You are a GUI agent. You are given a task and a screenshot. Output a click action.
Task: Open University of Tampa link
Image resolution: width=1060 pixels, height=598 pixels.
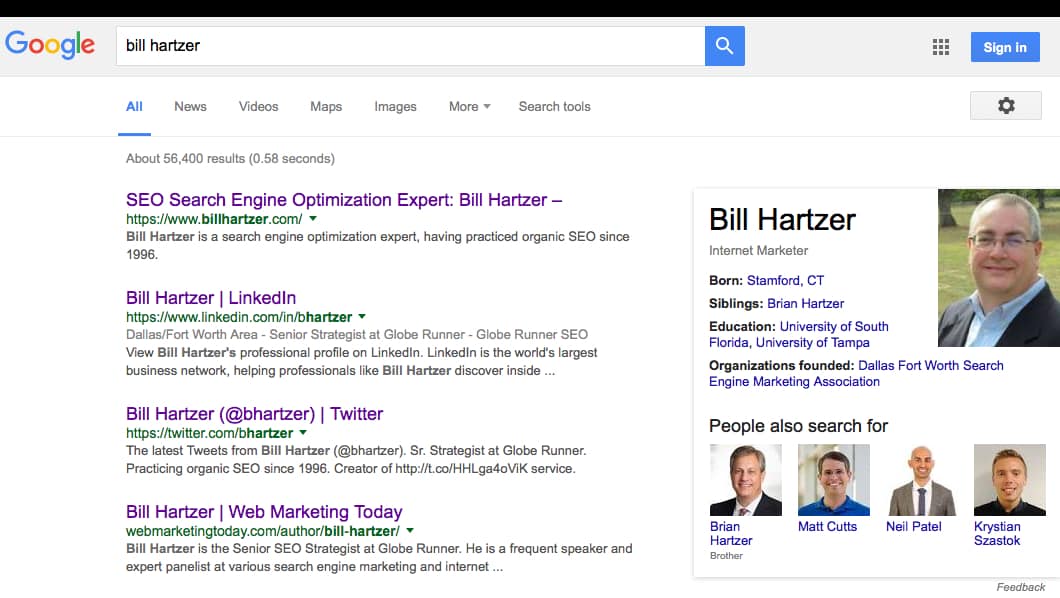point(813,343)
